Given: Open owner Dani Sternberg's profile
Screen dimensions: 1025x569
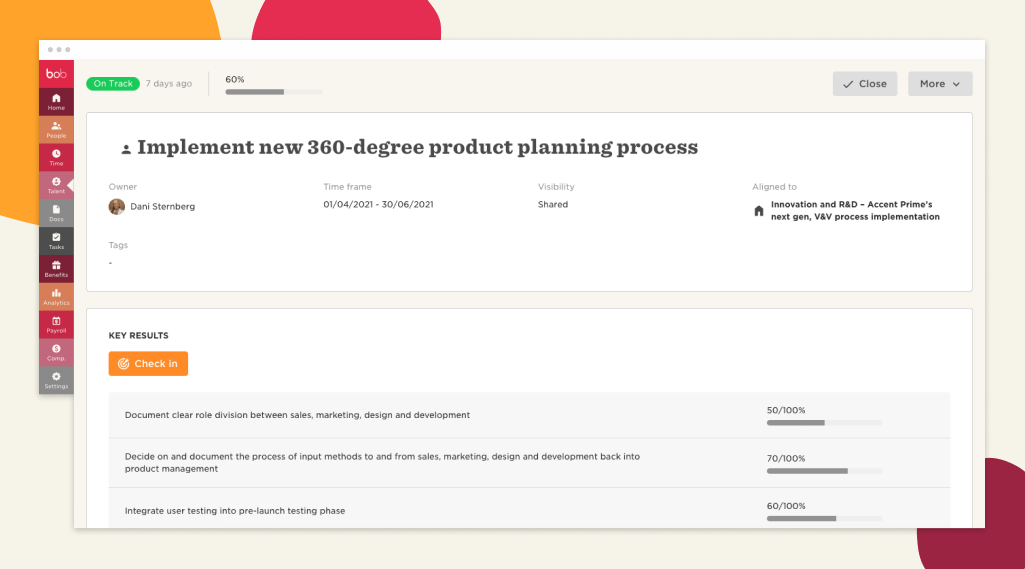Looking at the screenshot, I should (x=163, y=207).
